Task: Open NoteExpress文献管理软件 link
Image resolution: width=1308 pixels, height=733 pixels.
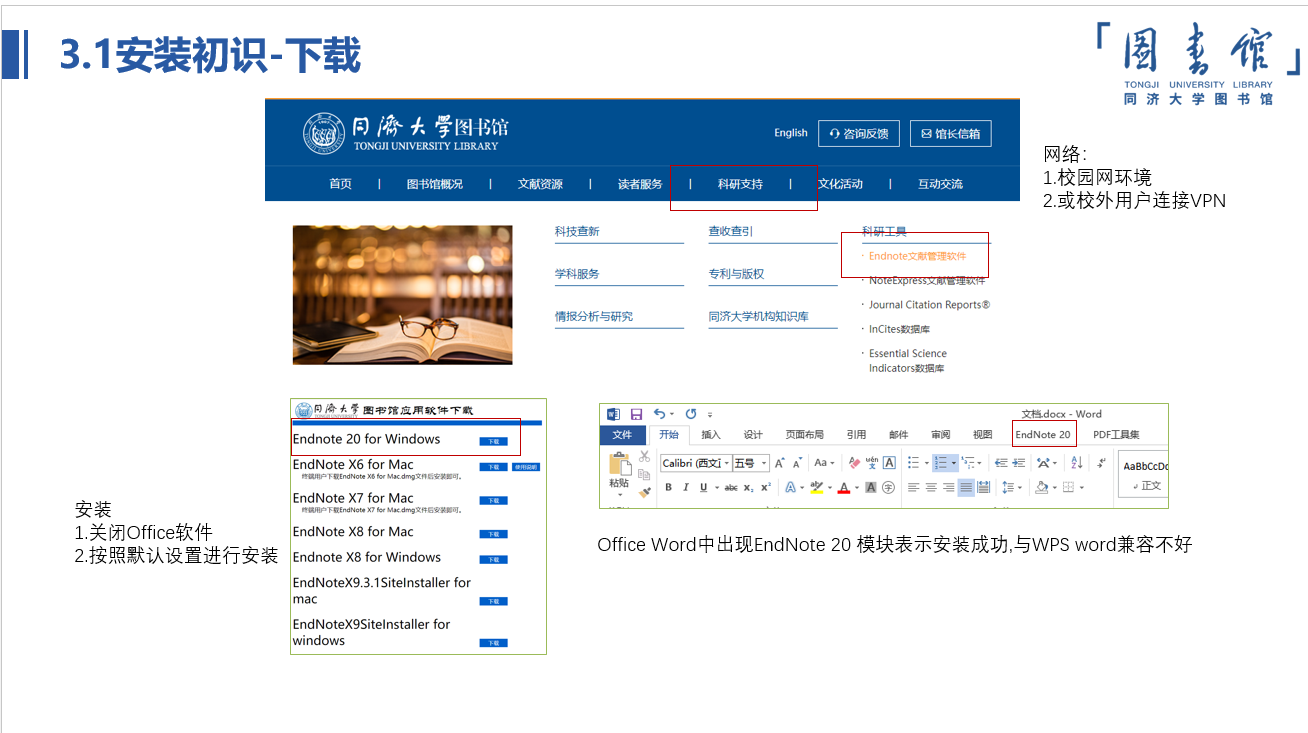Action: tap(927, 281)
